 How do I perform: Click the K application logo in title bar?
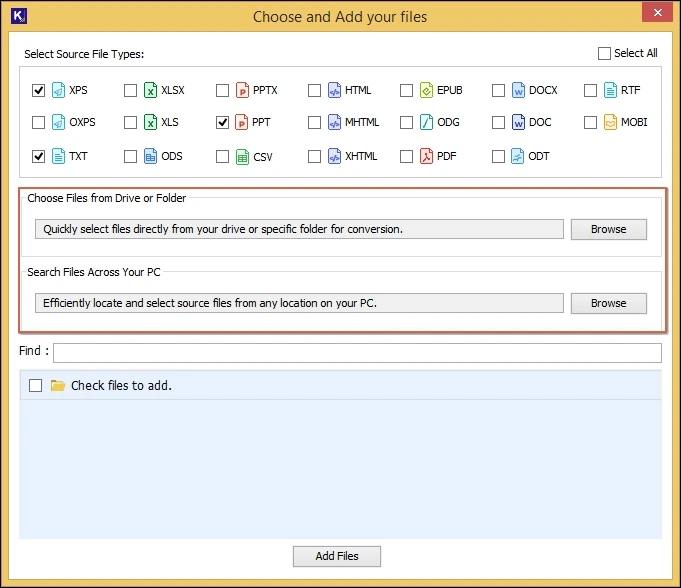[19, 16]
